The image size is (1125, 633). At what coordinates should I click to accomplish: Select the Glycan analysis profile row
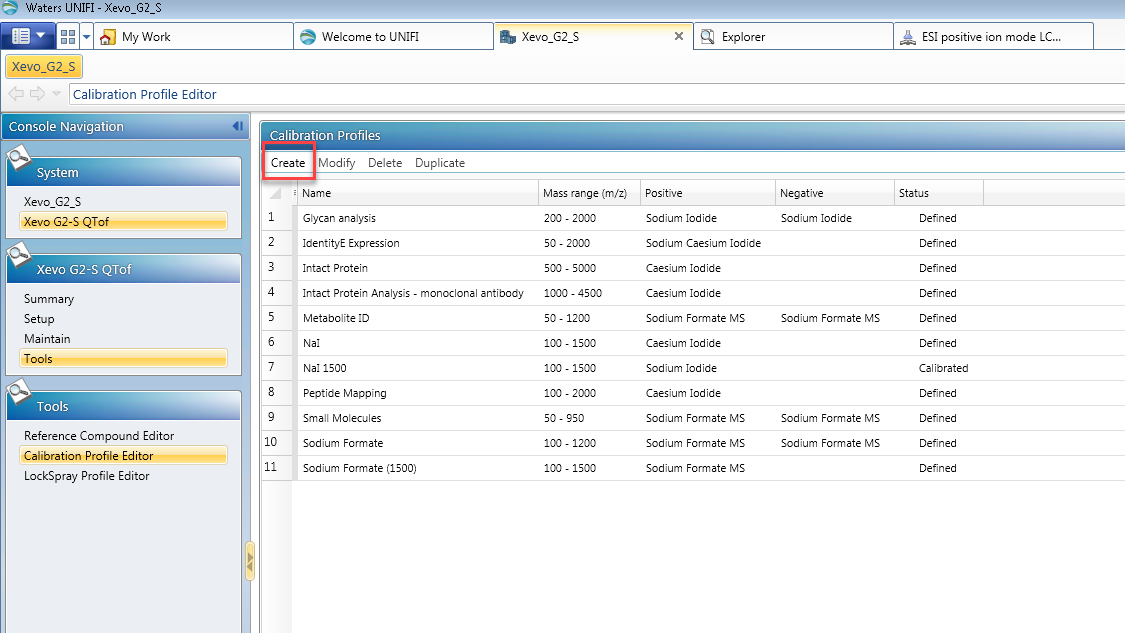(694, 218)
